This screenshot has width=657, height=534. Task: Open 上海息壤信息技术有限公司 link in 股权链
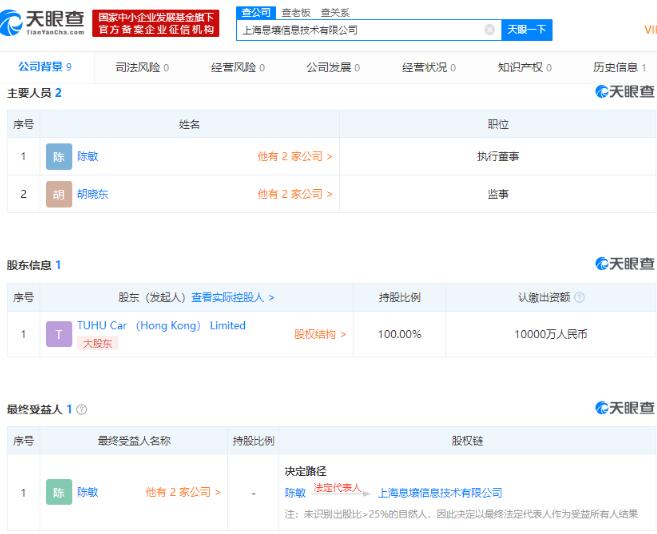[x=439, y=493]
